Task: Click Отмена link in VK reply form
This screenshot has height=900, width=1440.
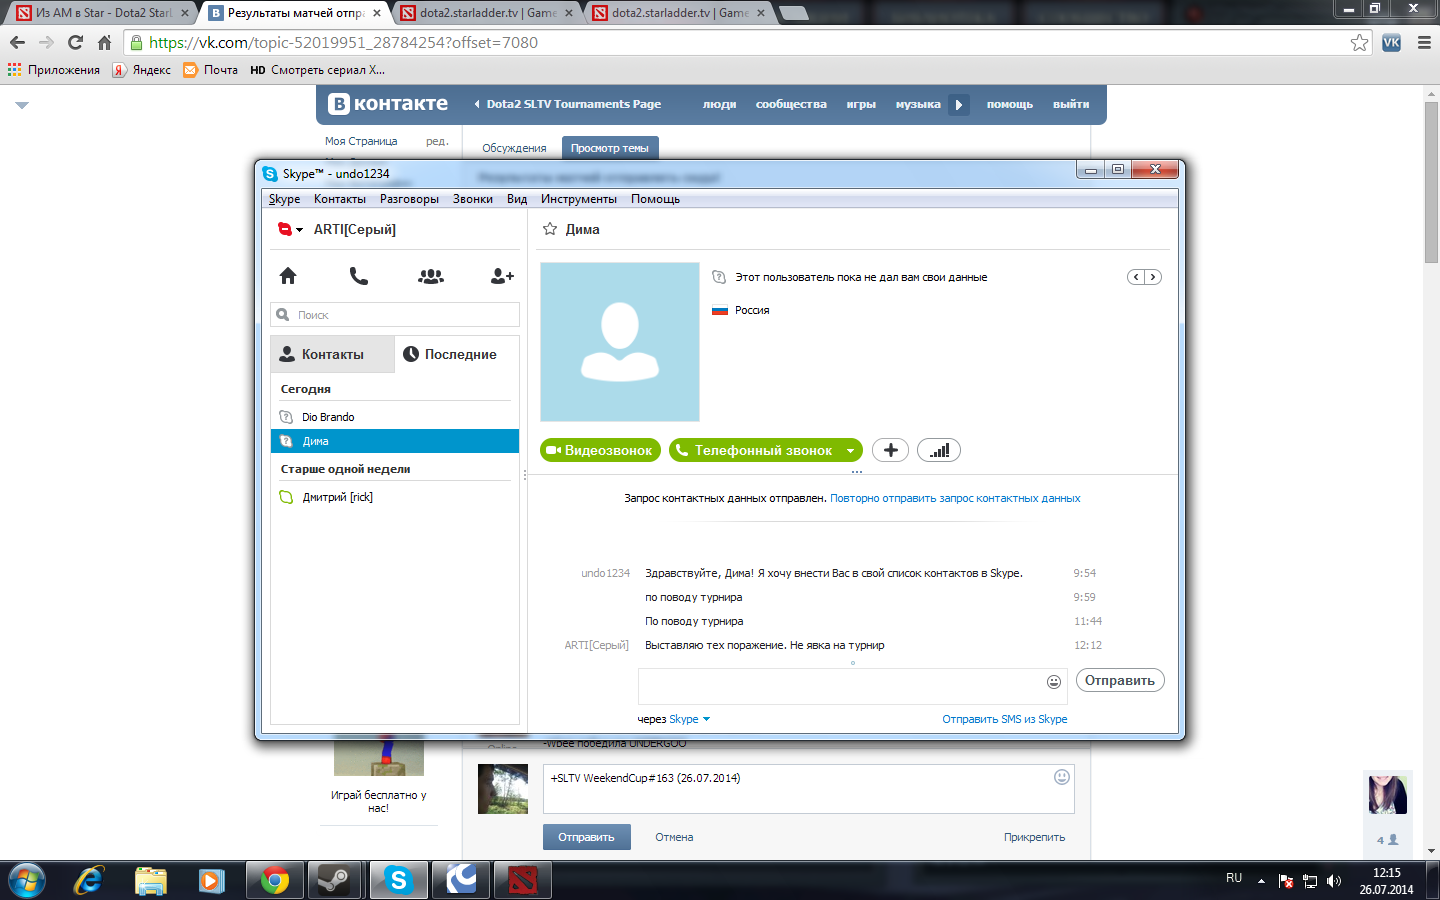Action: (674, 837)
